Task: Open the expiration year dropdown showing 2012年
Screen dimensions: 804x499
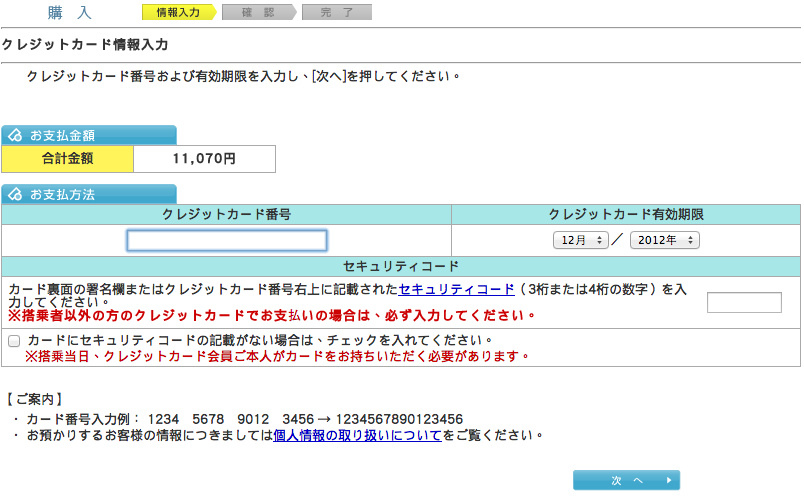Action: click(x=665, y=240)
